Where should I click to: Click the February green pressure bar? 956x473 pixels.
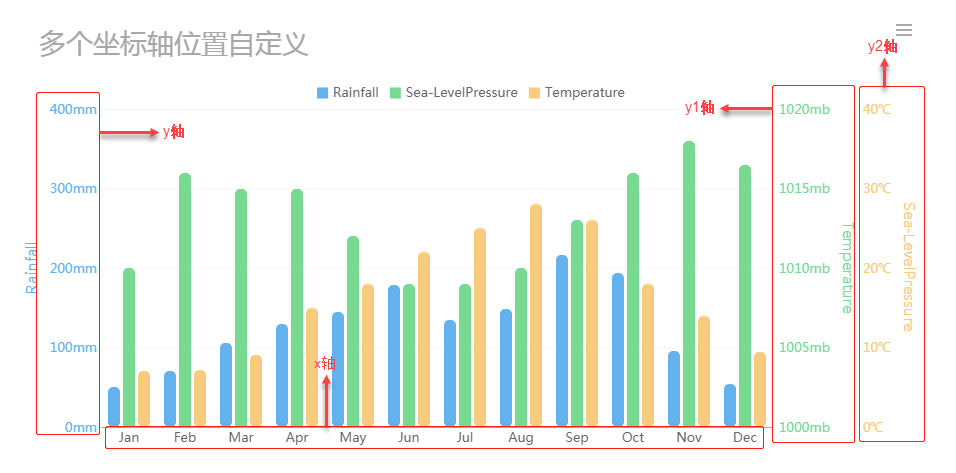coord(185,300)
